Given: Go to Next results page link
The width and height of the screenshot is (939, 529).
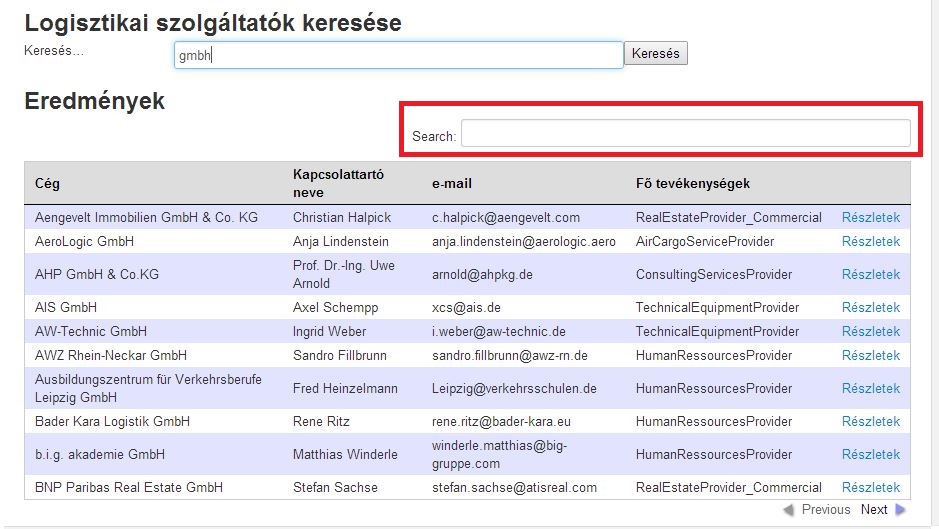Looking at the screenshot, I should [x=874, y=510].
